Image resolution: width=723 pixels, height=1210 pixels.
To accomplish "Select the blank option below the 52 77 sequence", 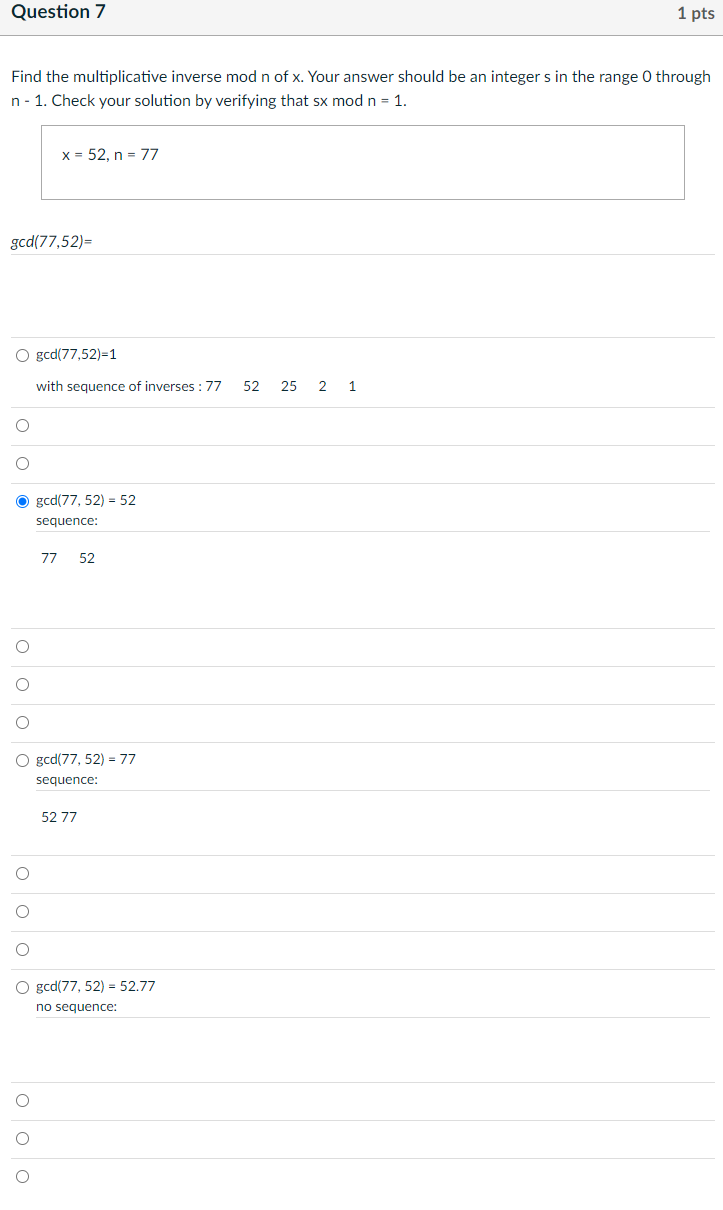I will coord(22,873).
